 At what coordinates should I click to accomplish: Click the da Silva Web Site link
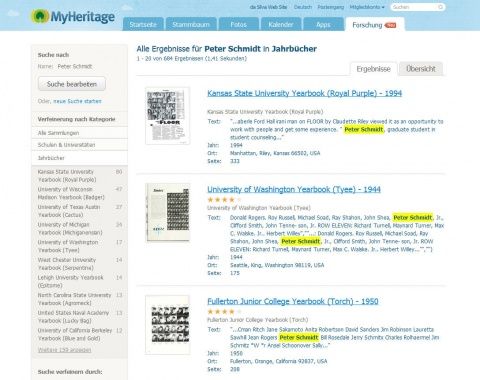pyautogui.click(x=268, y=7)
